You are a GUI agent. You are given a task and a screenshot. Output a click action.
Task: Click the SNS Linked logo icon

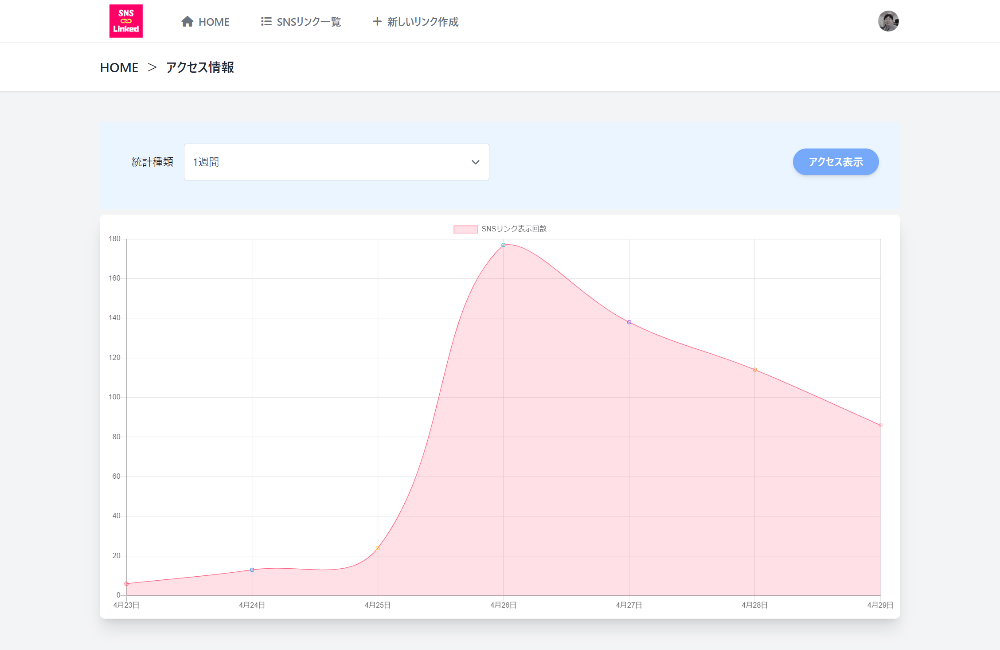(x=126, y=20)
